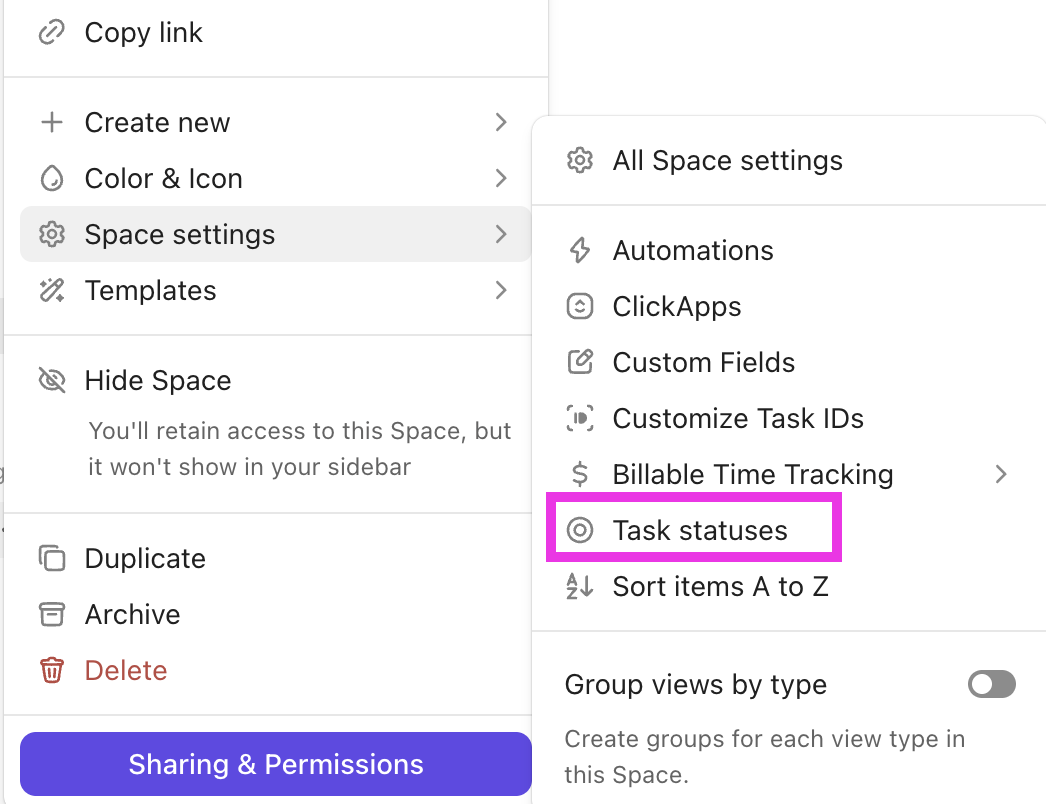Open All Space settings

(x=727, y=160)
